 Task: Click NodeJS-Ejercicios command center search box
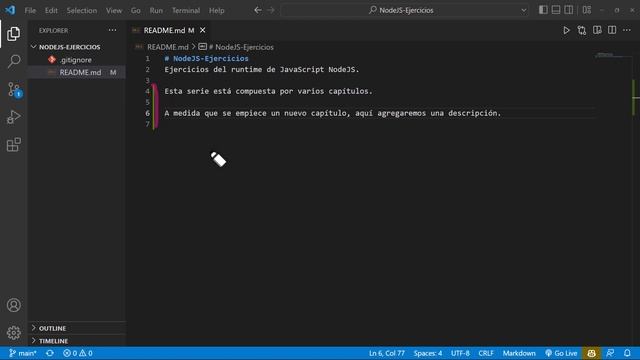pyautogui.click(x=405, y=10)
